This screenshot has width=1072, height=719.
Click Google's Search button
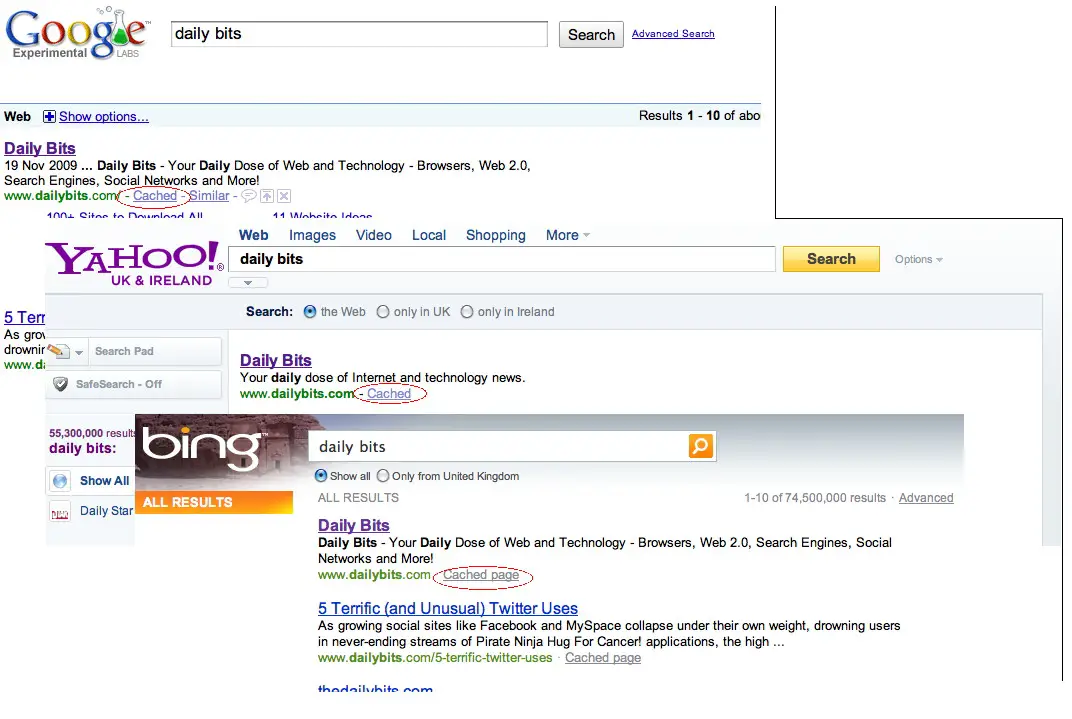click(x=591, y=35)
